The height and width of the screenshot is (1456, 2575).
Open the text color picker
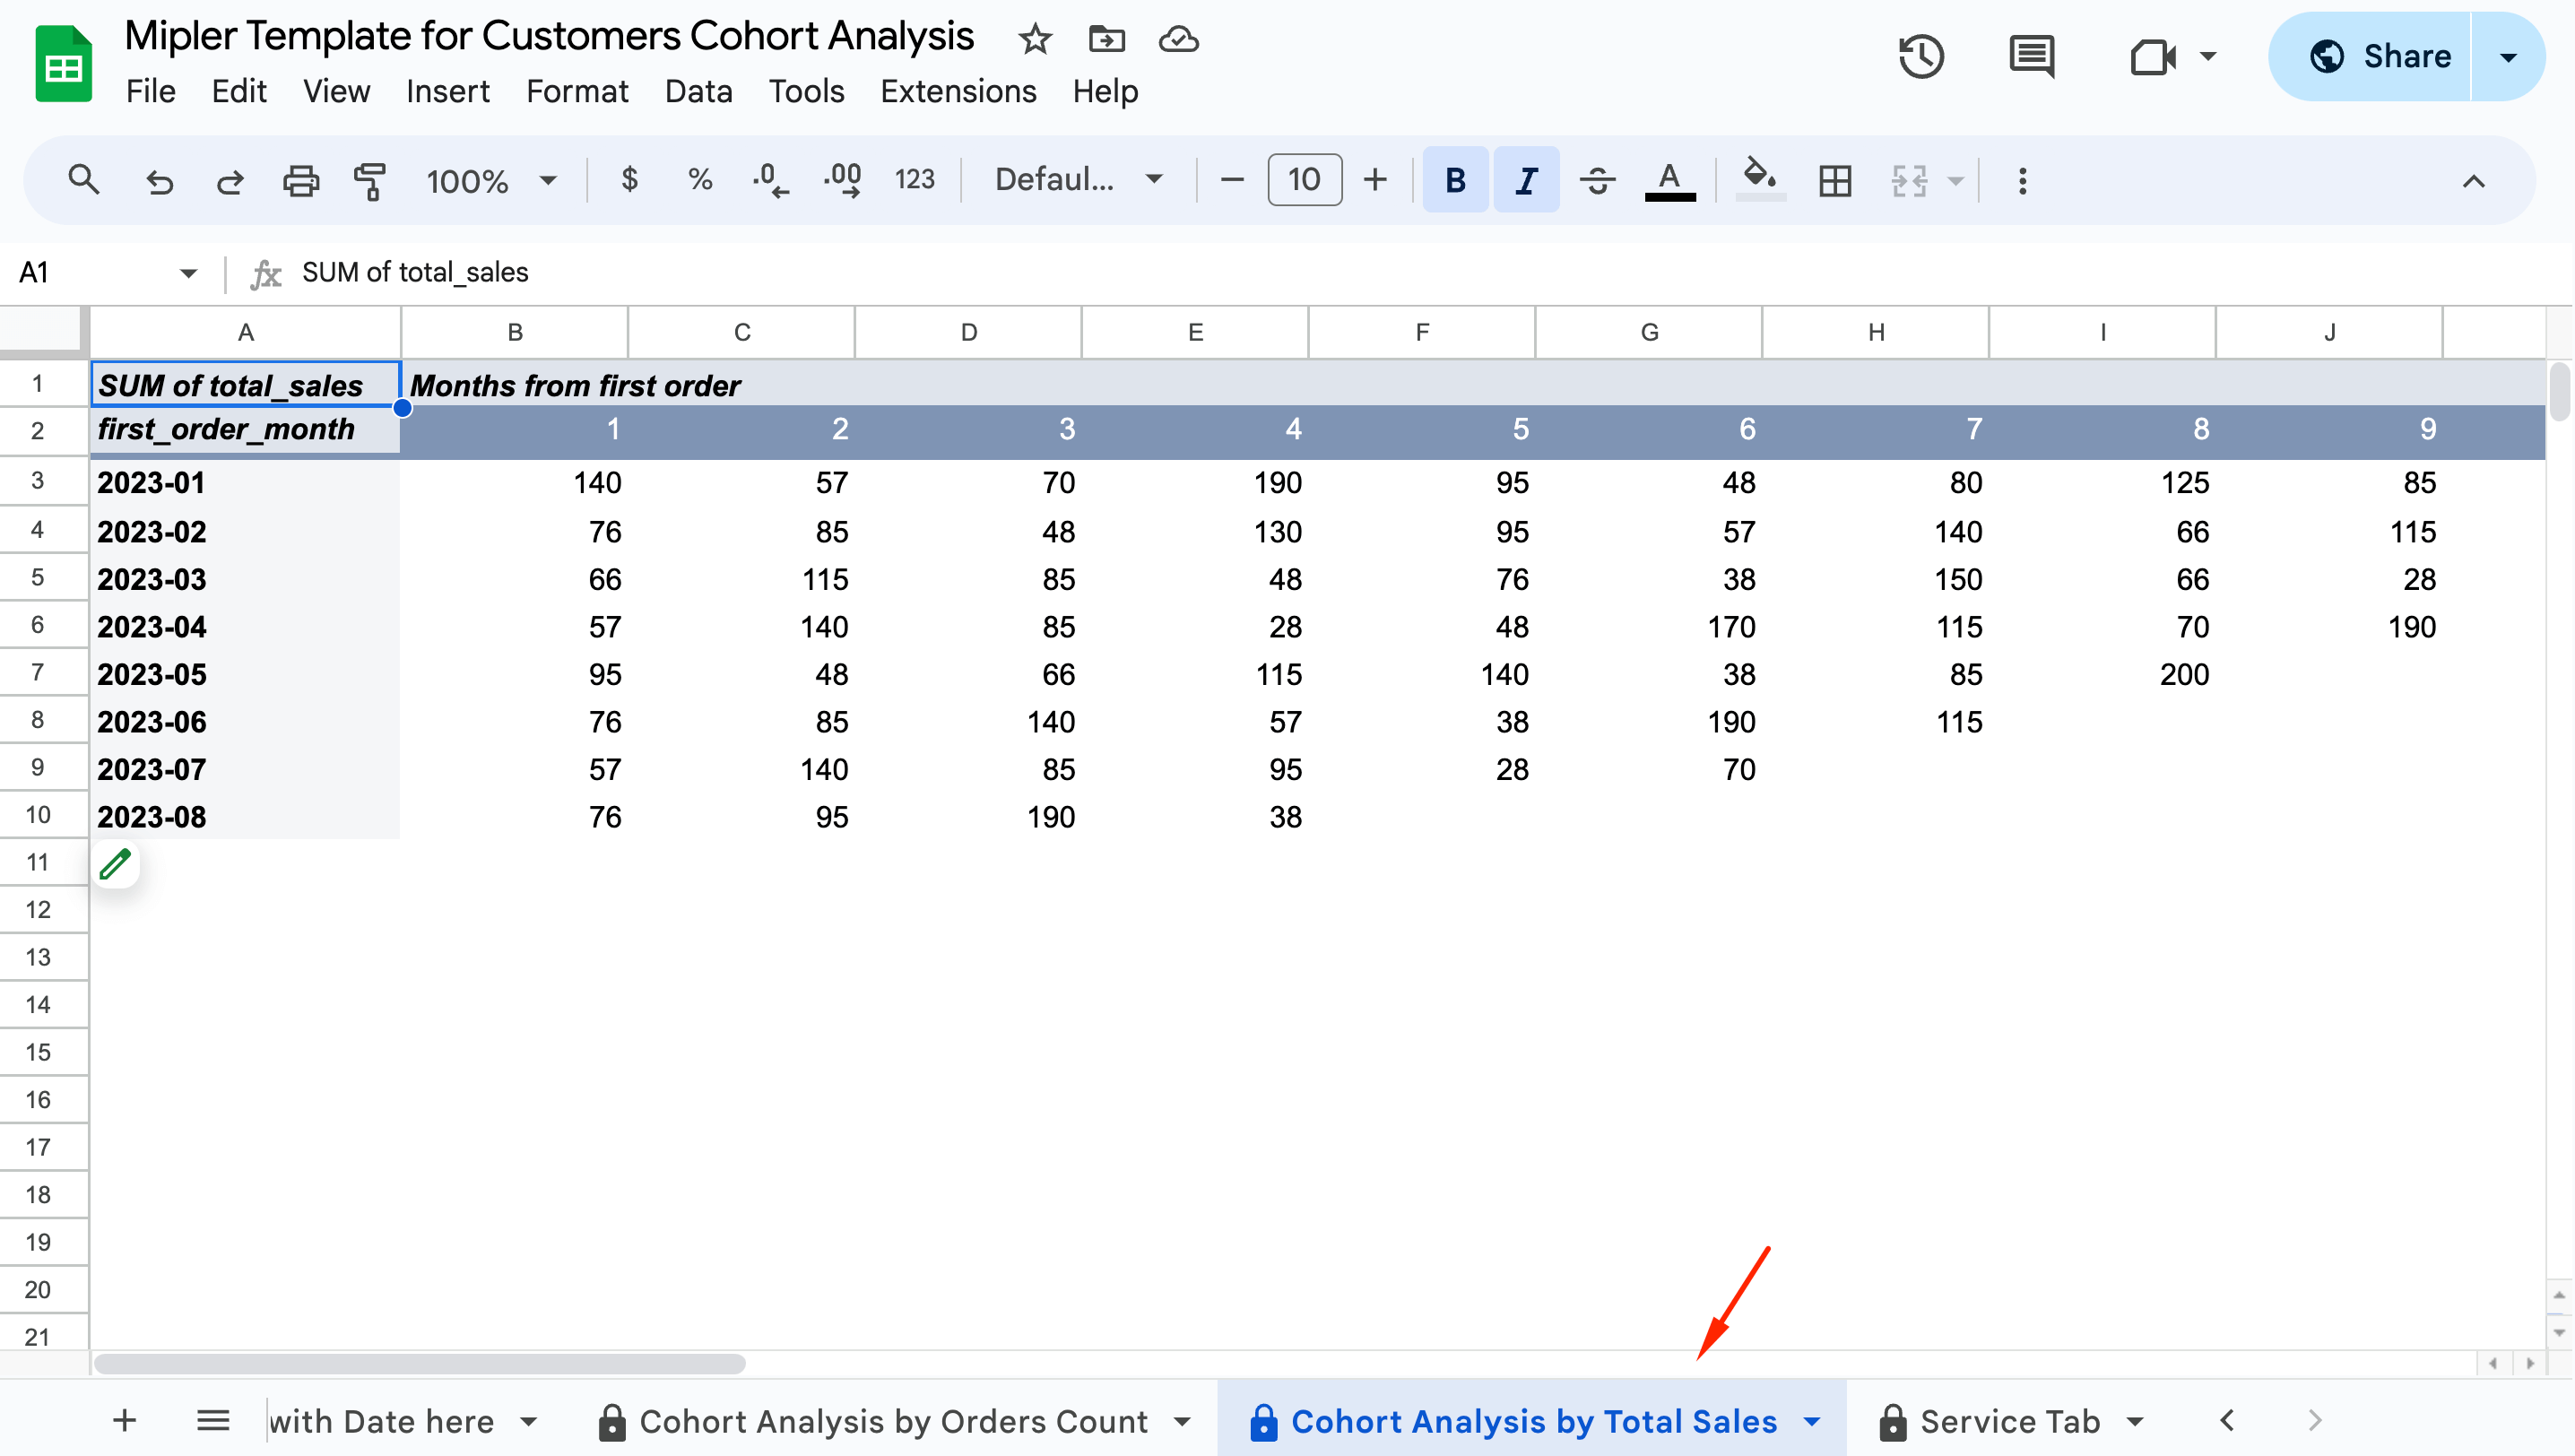pyautogui.click(x=1669, y=181)
